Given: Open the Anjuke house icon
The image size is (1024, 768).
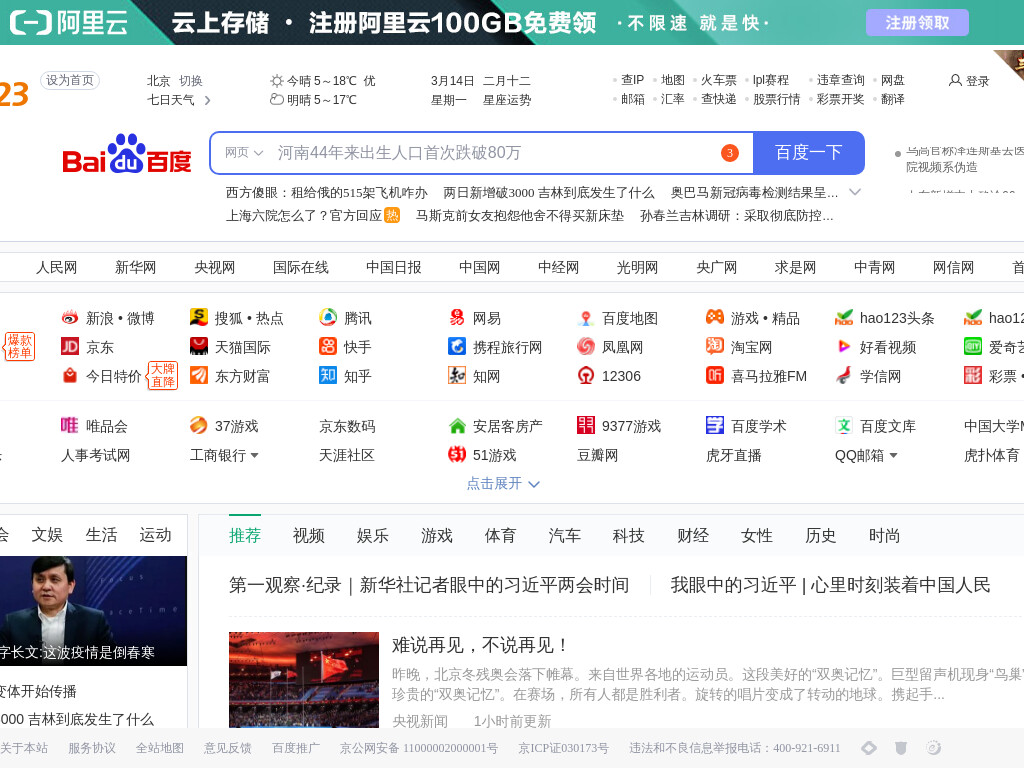Looking at the screenshot, I should pyautogui.click(x=456, y=426).
